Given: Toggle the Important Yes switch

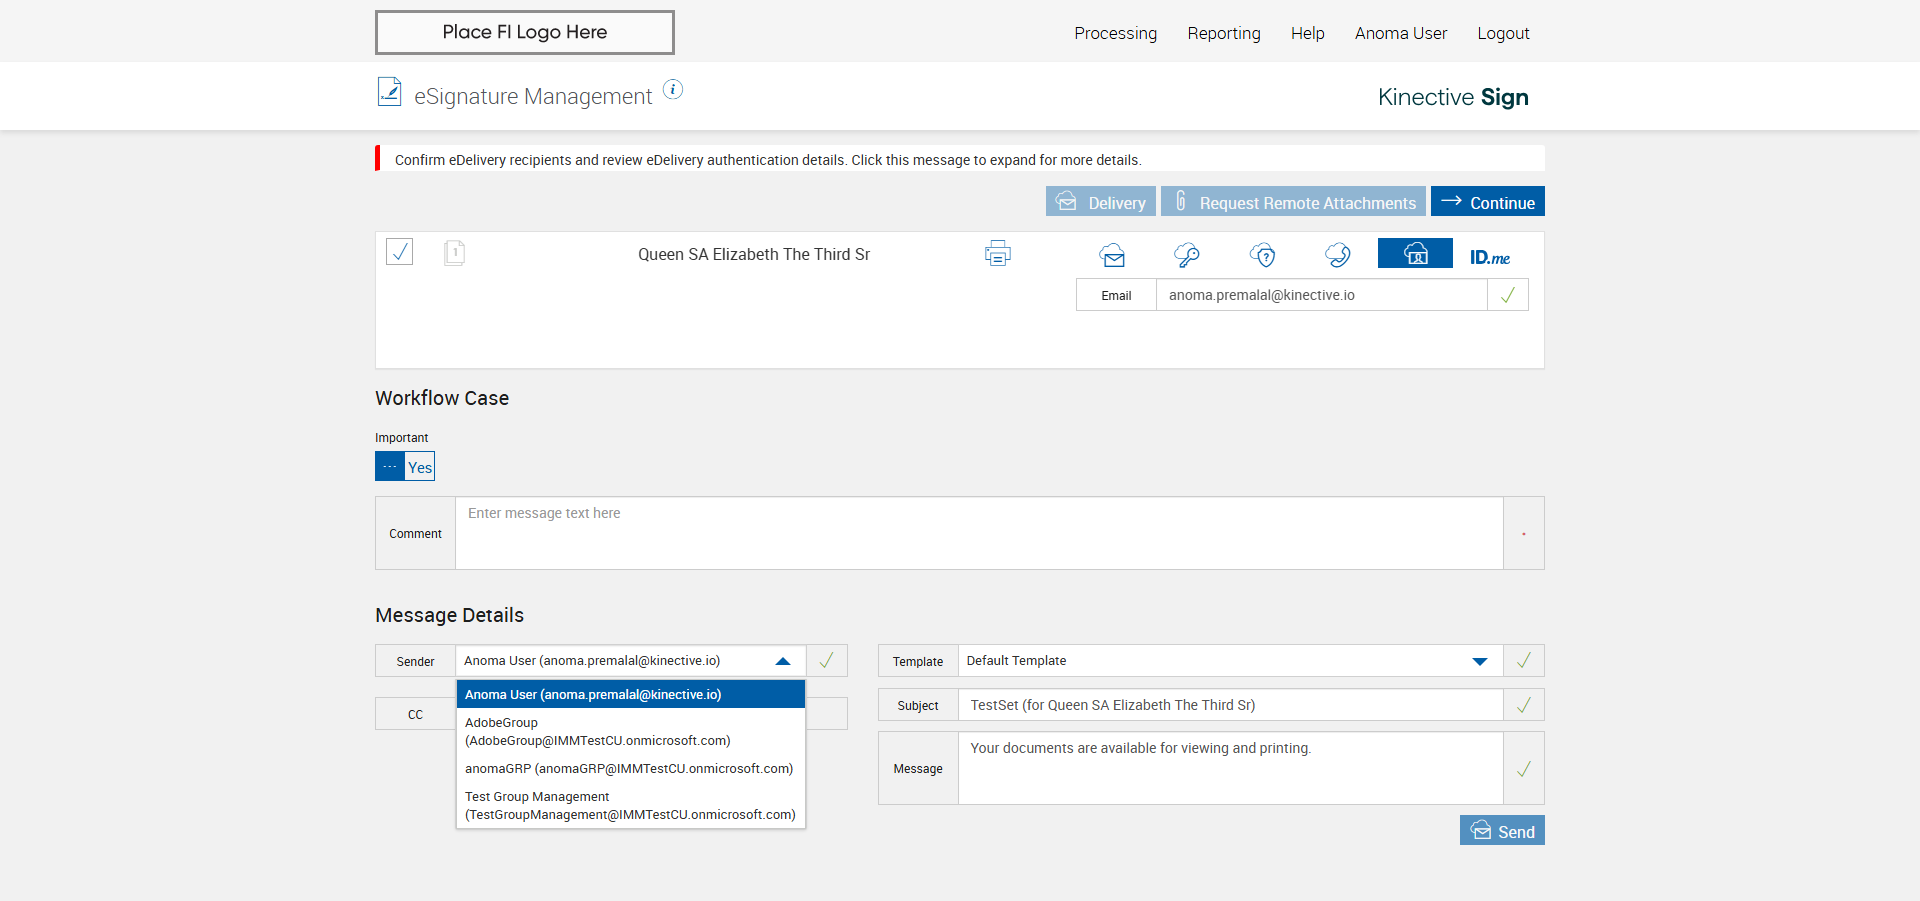Looking at the screenshot, I should pos(405,467).
